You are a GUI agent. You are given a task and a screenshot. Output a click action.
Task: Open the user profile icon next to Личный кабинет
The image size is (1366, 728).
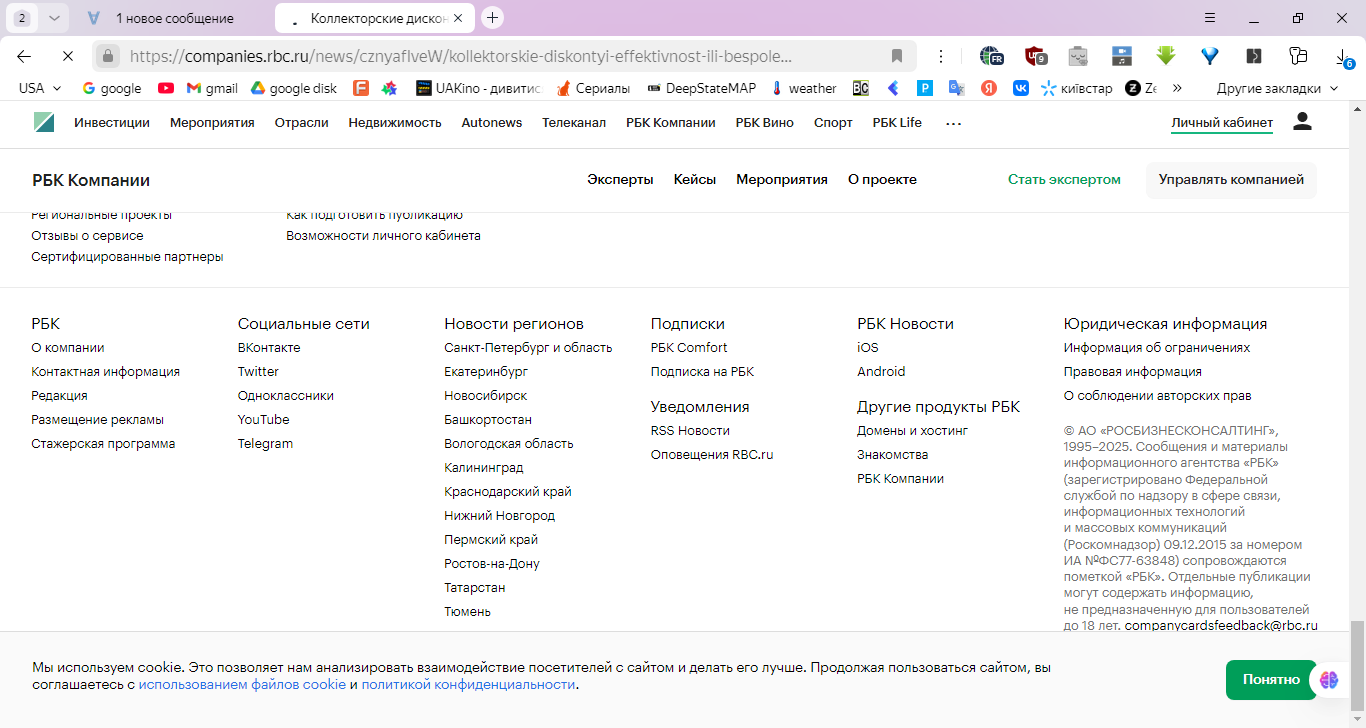pos(1302,122)
